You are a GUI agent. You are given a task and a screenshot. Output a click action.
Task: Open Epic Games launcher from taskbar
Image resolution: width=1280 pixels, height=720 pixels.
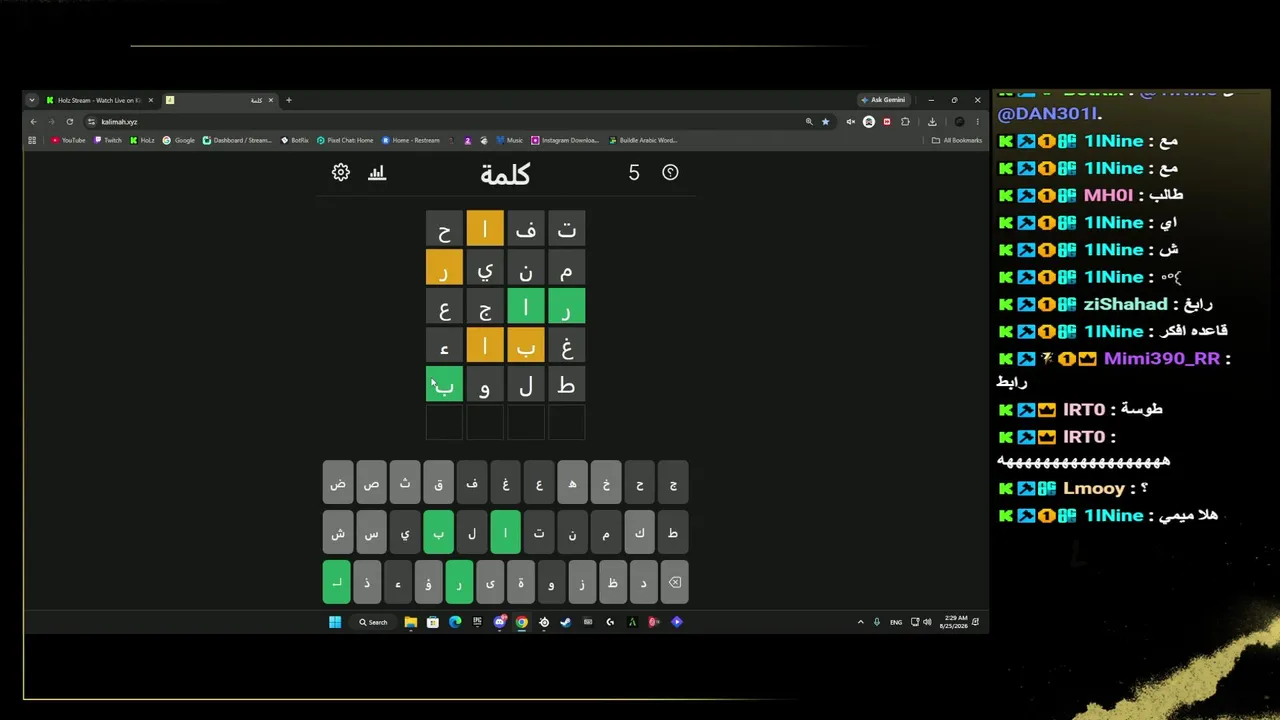[x=477, y=622]
